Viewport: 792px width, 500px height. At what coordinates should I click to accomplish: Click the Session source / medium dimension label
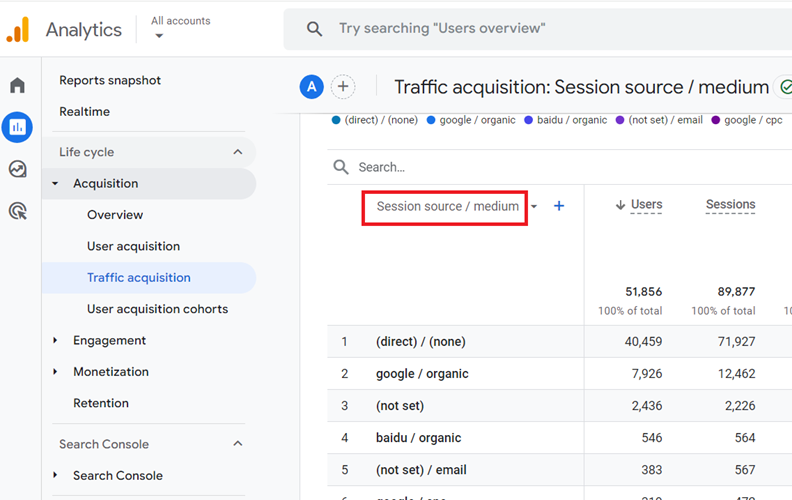pos(448,206)
